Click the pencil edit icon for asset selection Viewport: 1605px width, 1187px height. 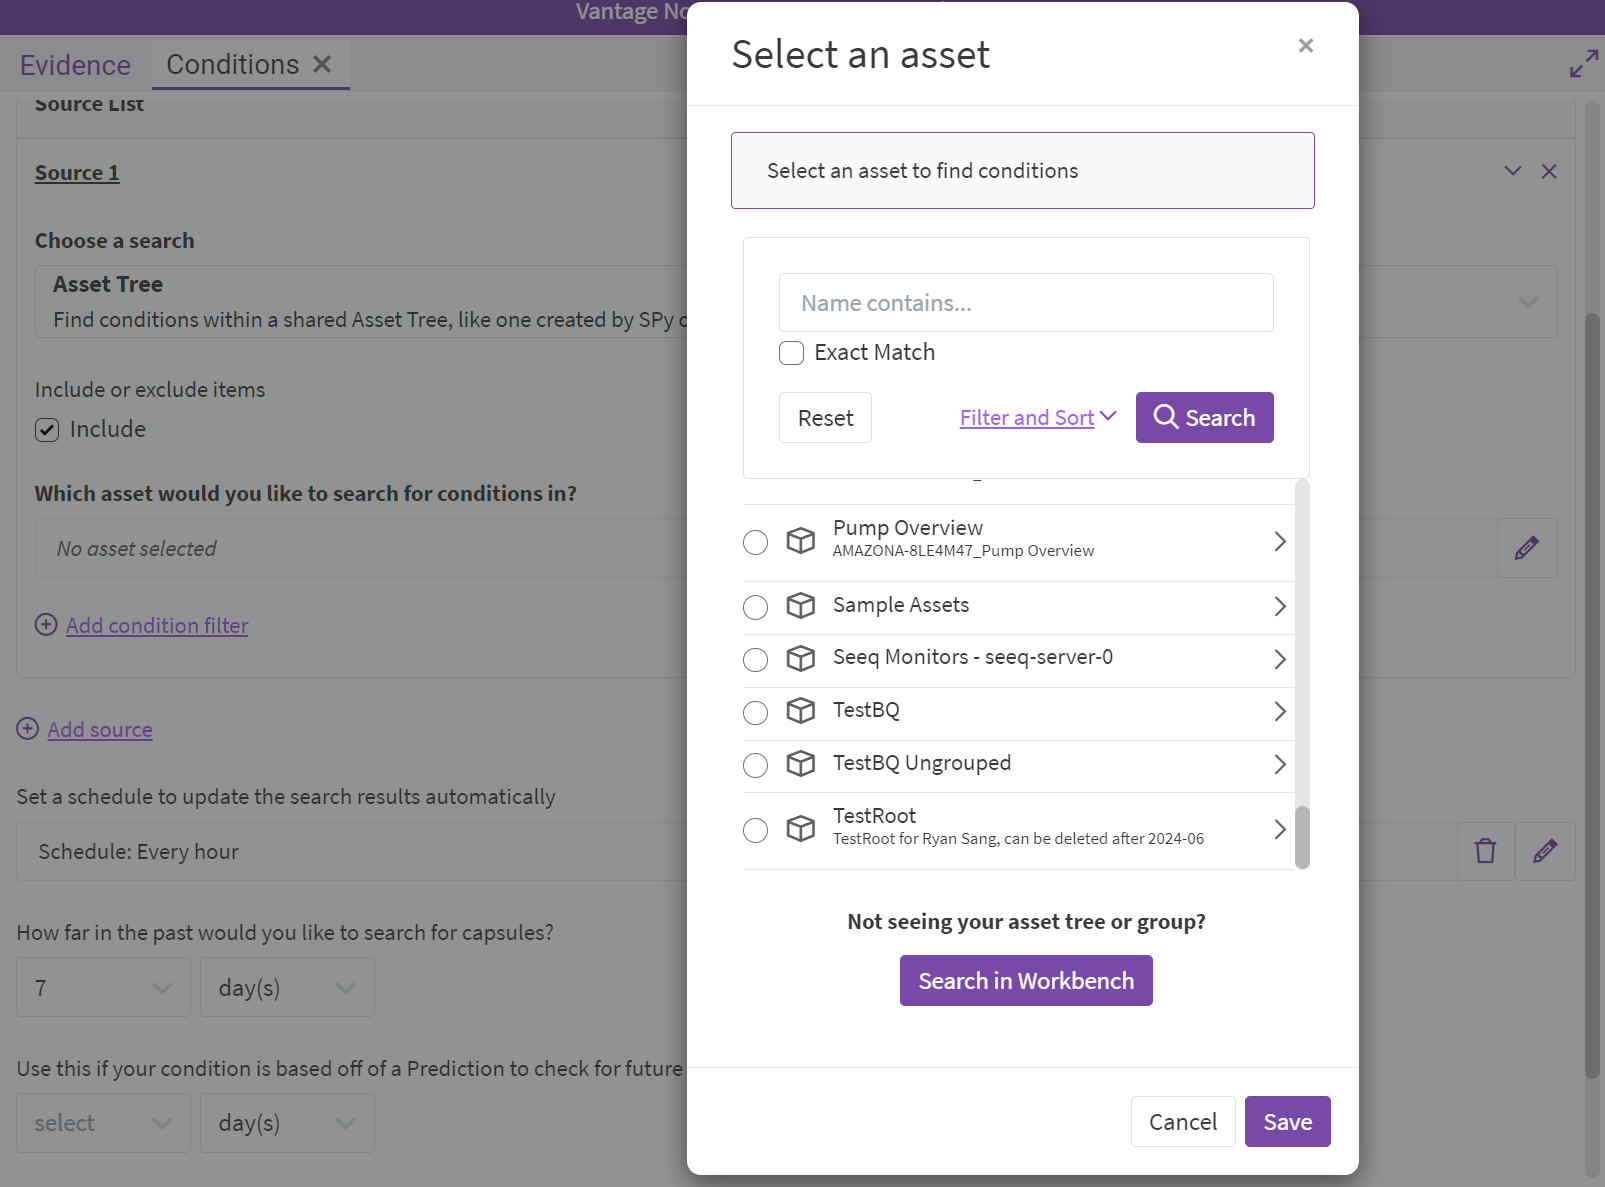(1526, 548)
